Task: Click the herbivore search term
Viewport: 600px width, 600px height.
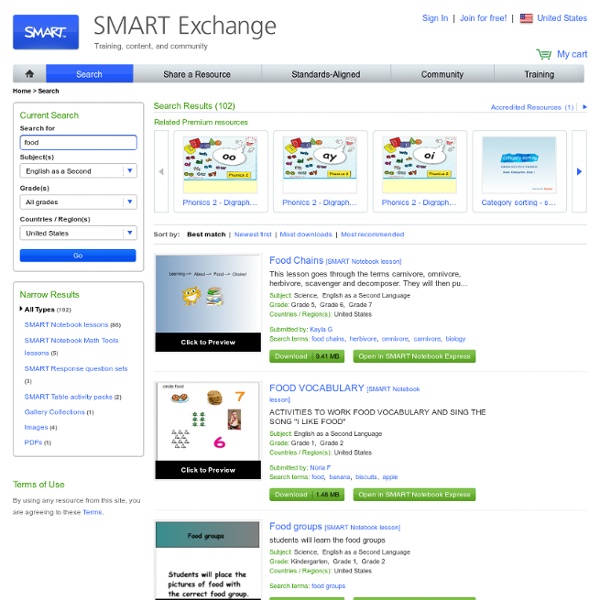Action: [x=363, y=339]
